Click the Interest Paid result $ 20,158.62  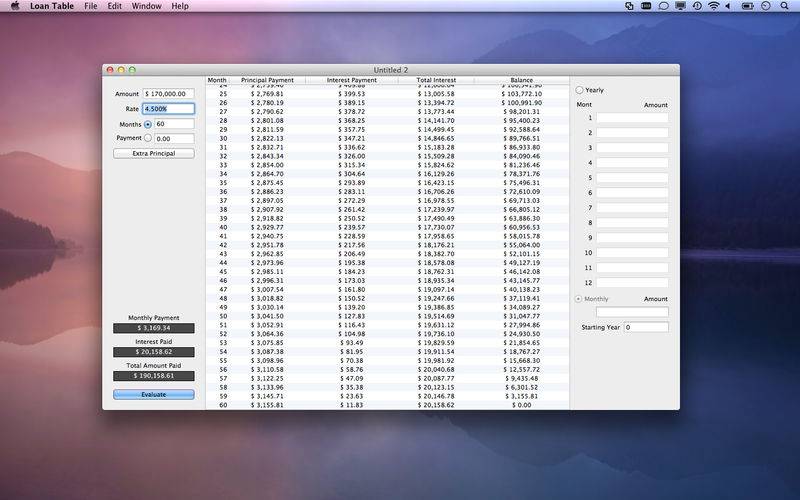[x=154, y=352]
